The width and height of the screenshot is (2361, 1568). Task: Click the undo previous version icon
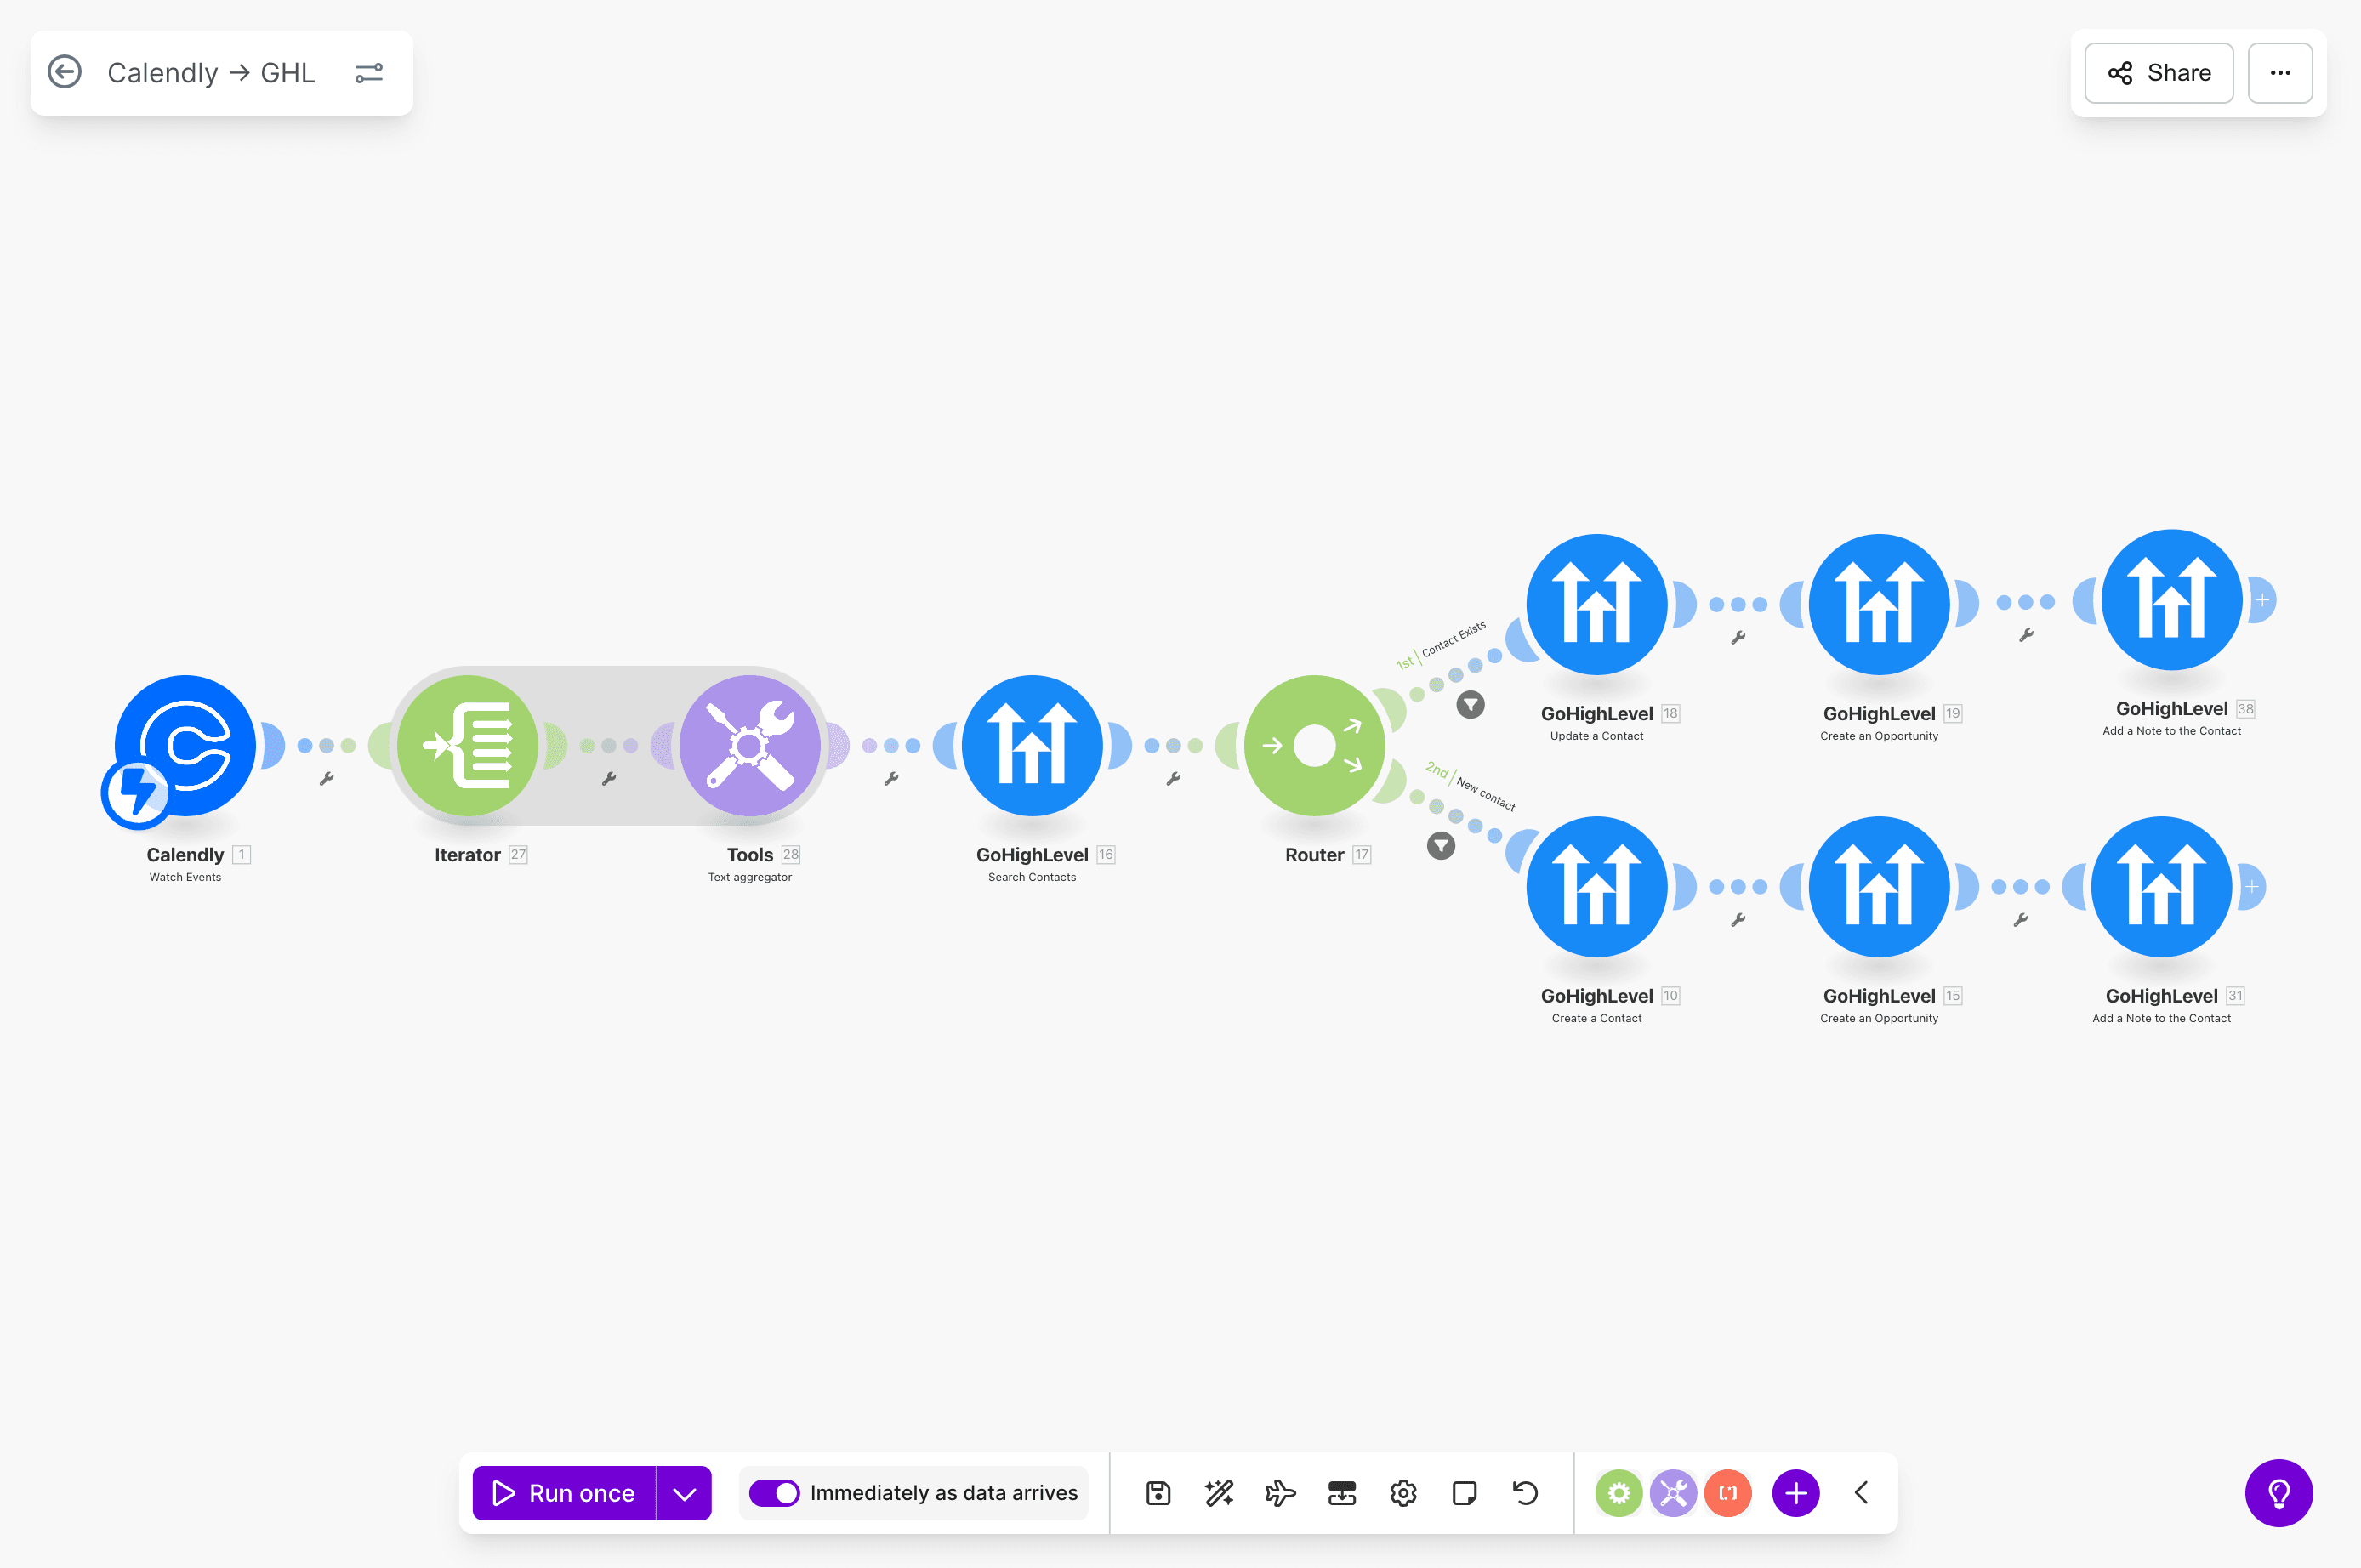point(1525,1493)
